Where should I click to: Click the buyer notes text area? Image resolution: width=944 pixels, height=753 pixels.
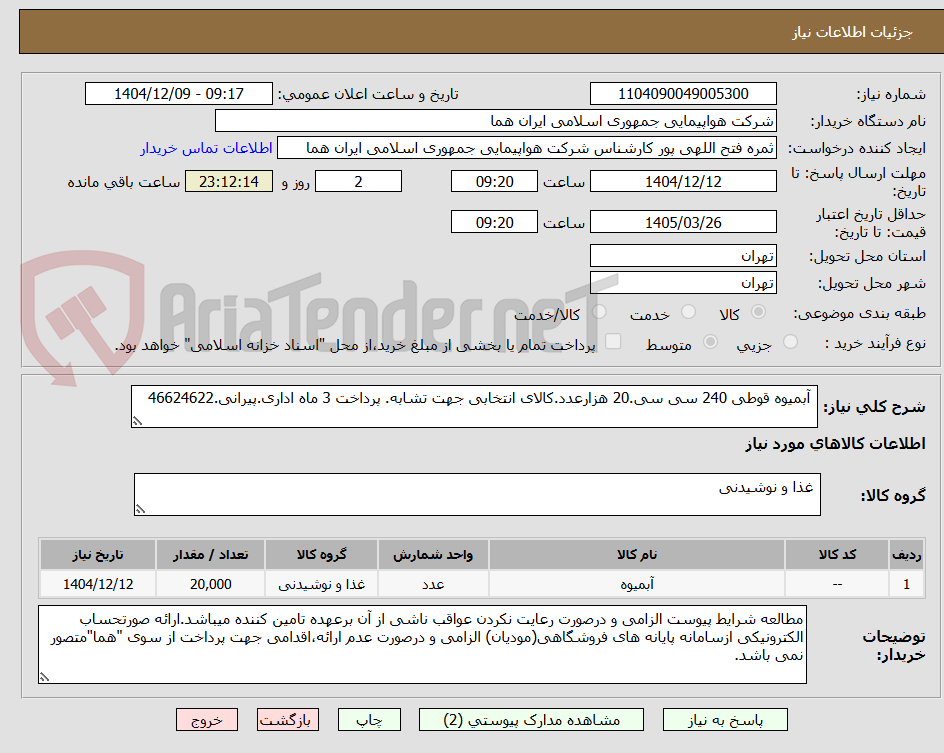click(x=422, y=645)
